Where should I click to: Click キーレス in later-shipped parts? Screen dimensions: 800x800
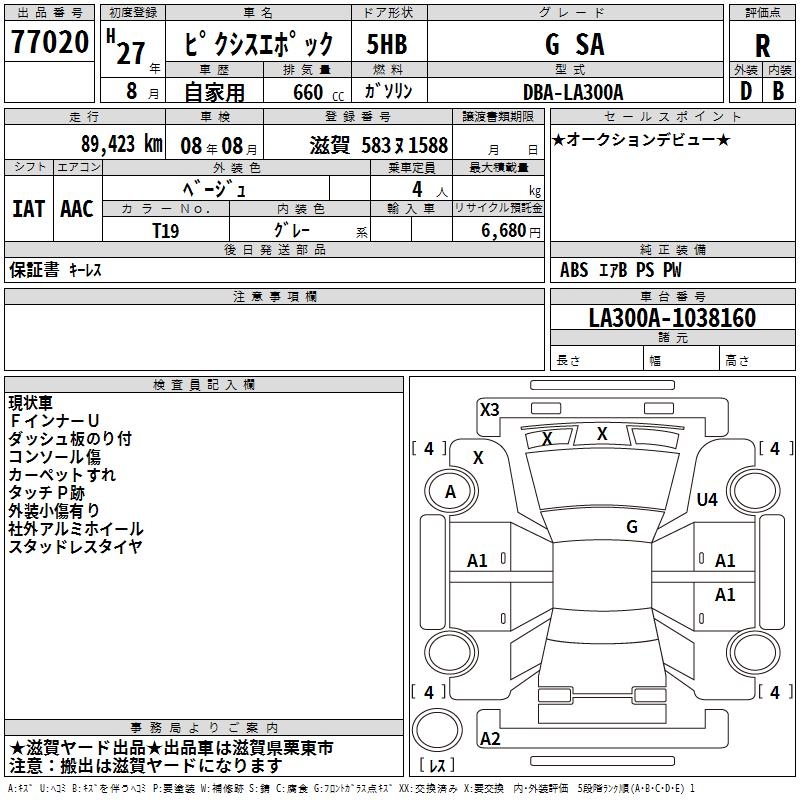pyautogui.click(x=85, y=270)
